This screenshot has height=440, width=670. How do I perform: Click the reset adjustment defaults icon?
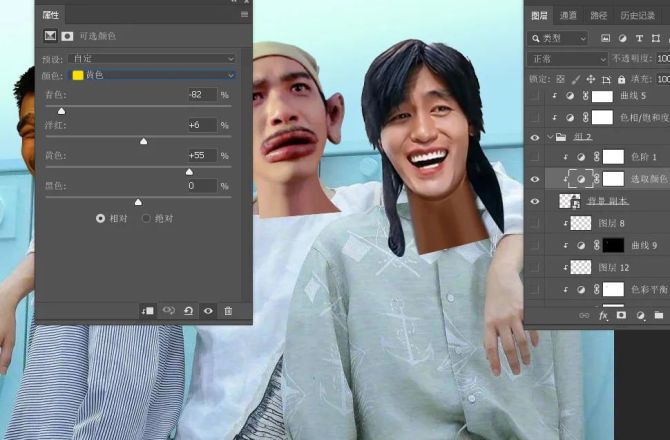(189, 311)
